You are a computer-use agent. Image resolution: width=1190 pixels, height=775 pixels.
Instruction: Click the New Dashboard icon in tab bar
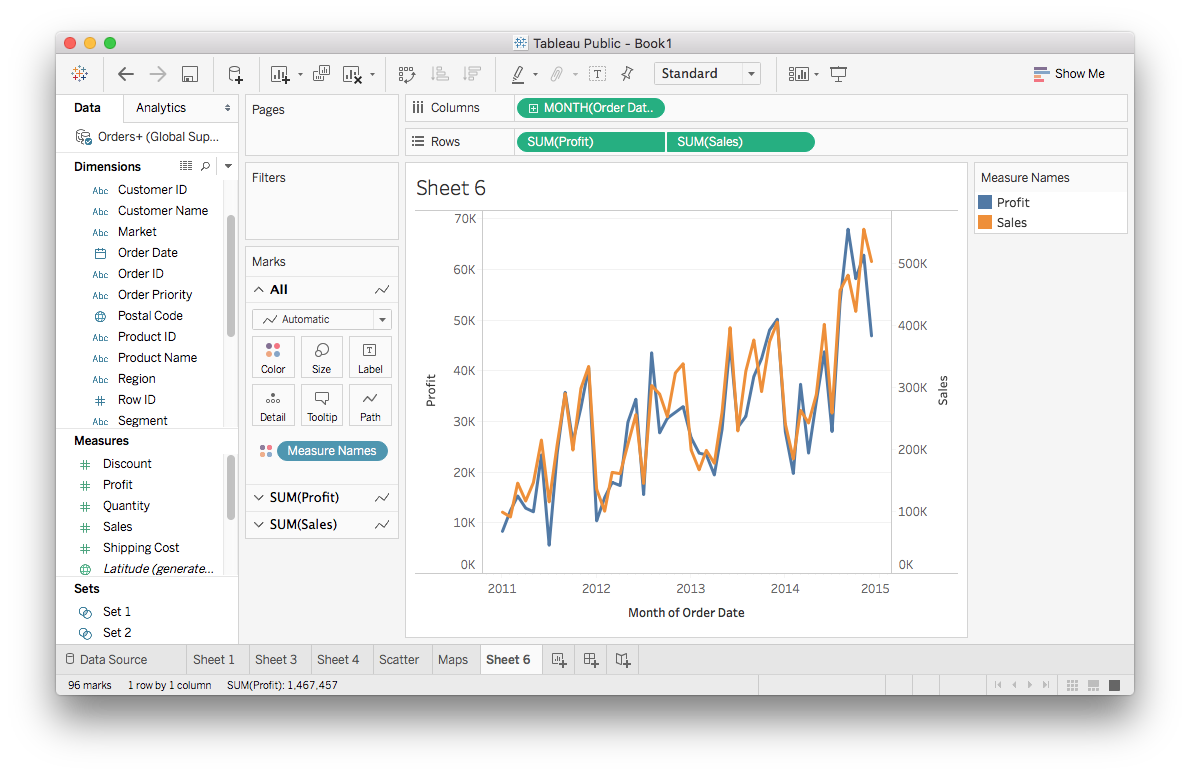591,659
